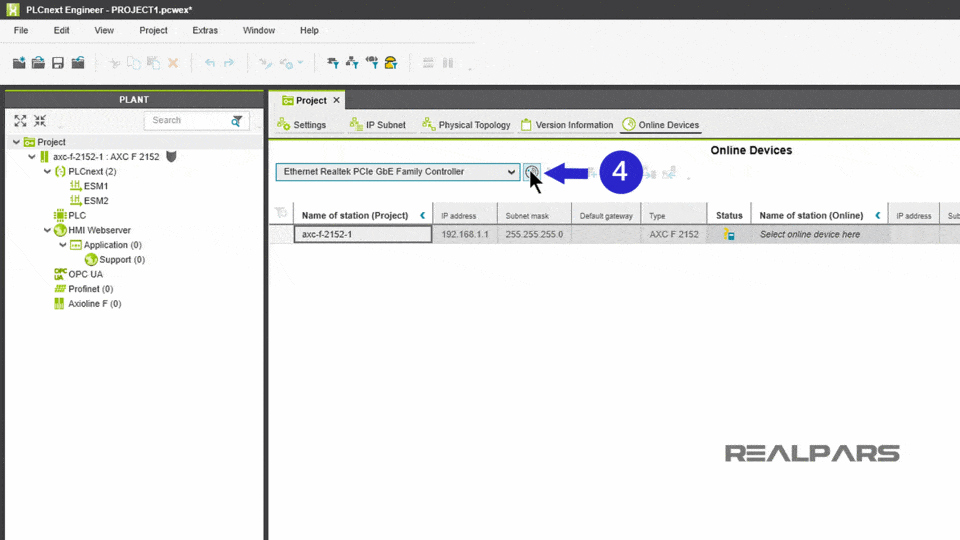Select the OPC UA tree item

[x=78, y=274]
